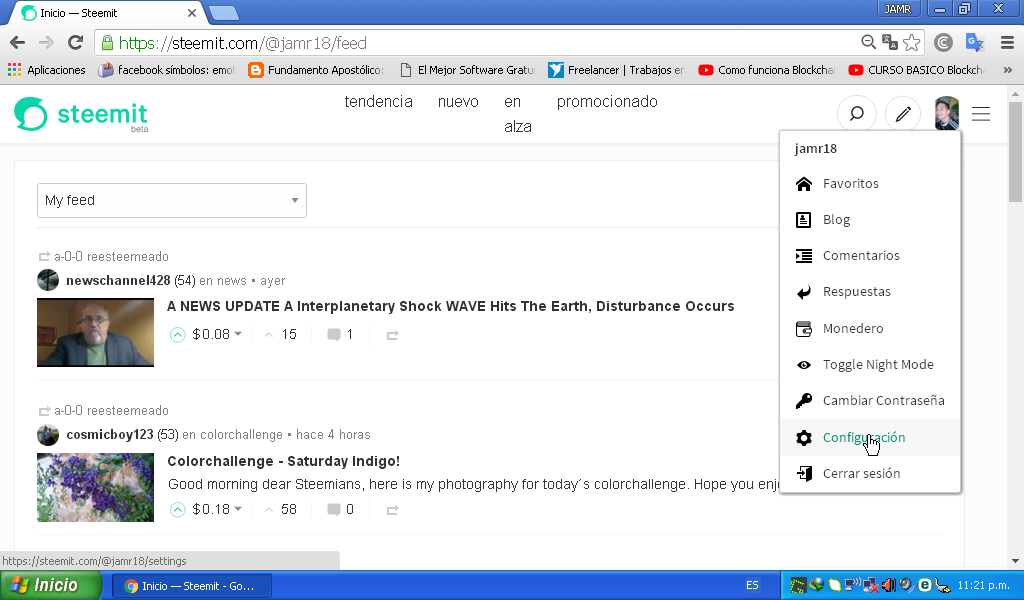The image size is (1024, 600).
Task: Open the Steemit search icon
Action: (x=856, y=114)
